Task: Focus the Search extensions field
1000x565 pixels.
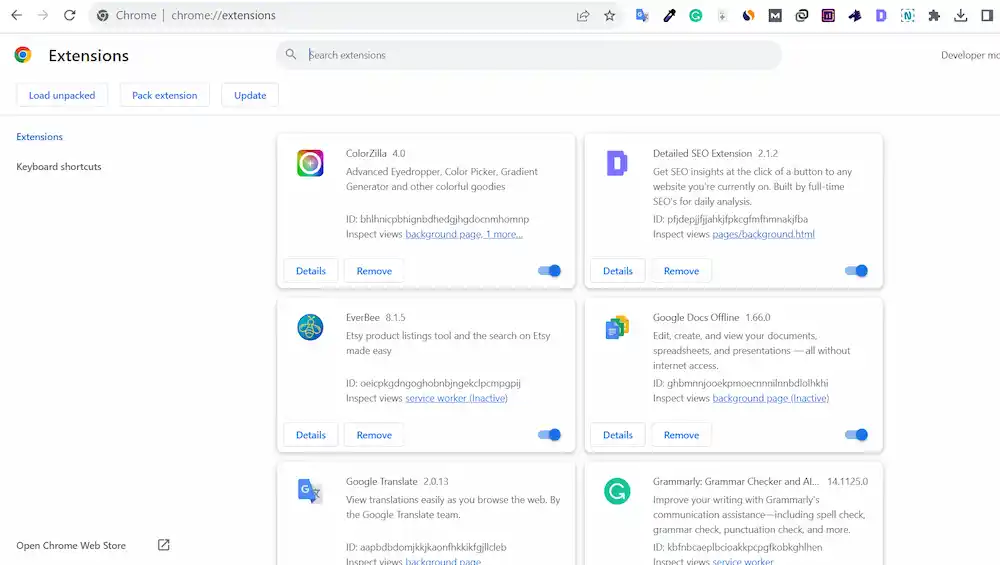Action: pyautogui.click(x=529, y=55)
